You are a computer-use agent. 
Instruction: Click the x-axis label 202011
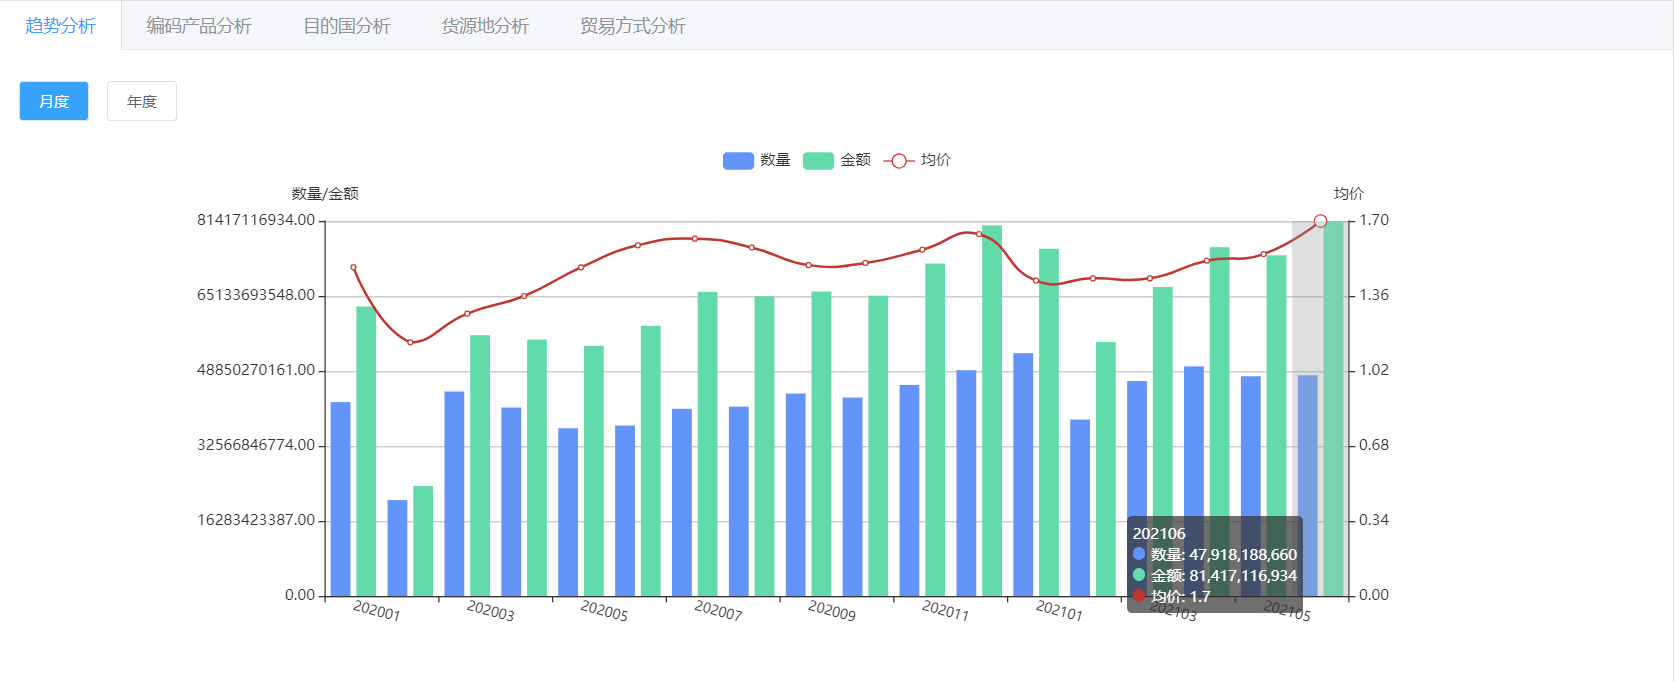(946, 610)
